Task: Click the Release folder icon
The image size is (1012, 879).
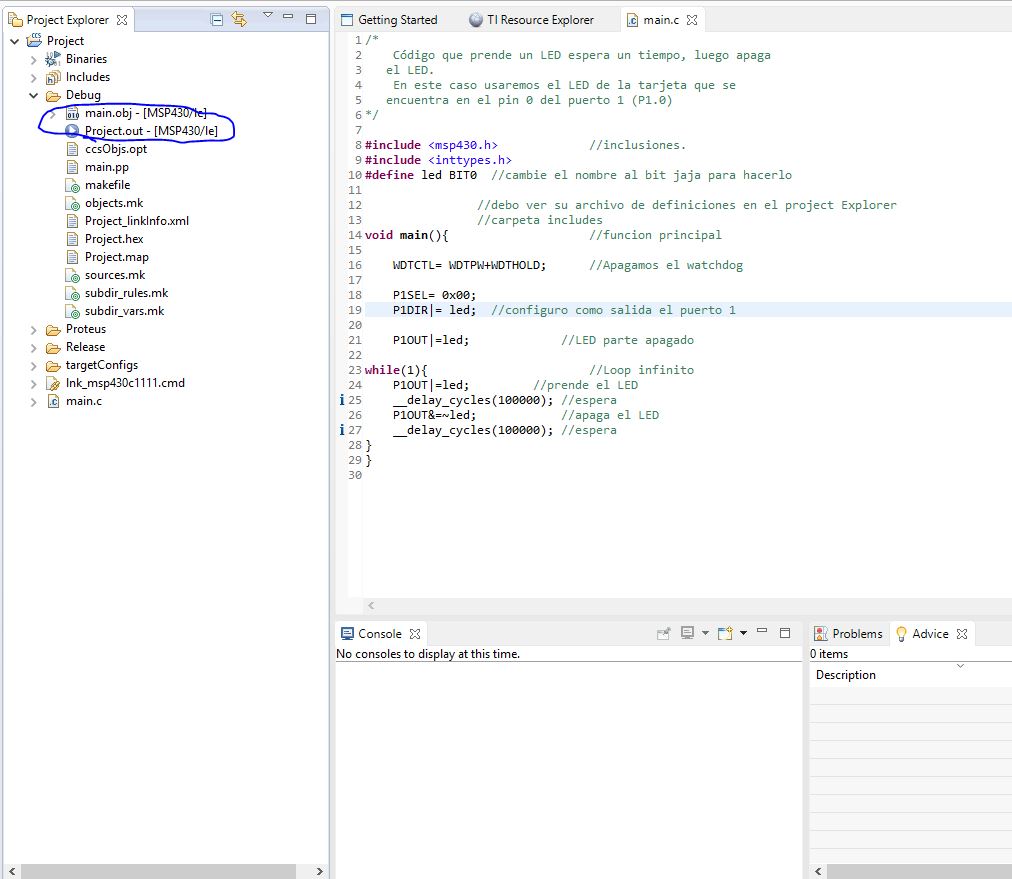Action: tap(53, 349)
